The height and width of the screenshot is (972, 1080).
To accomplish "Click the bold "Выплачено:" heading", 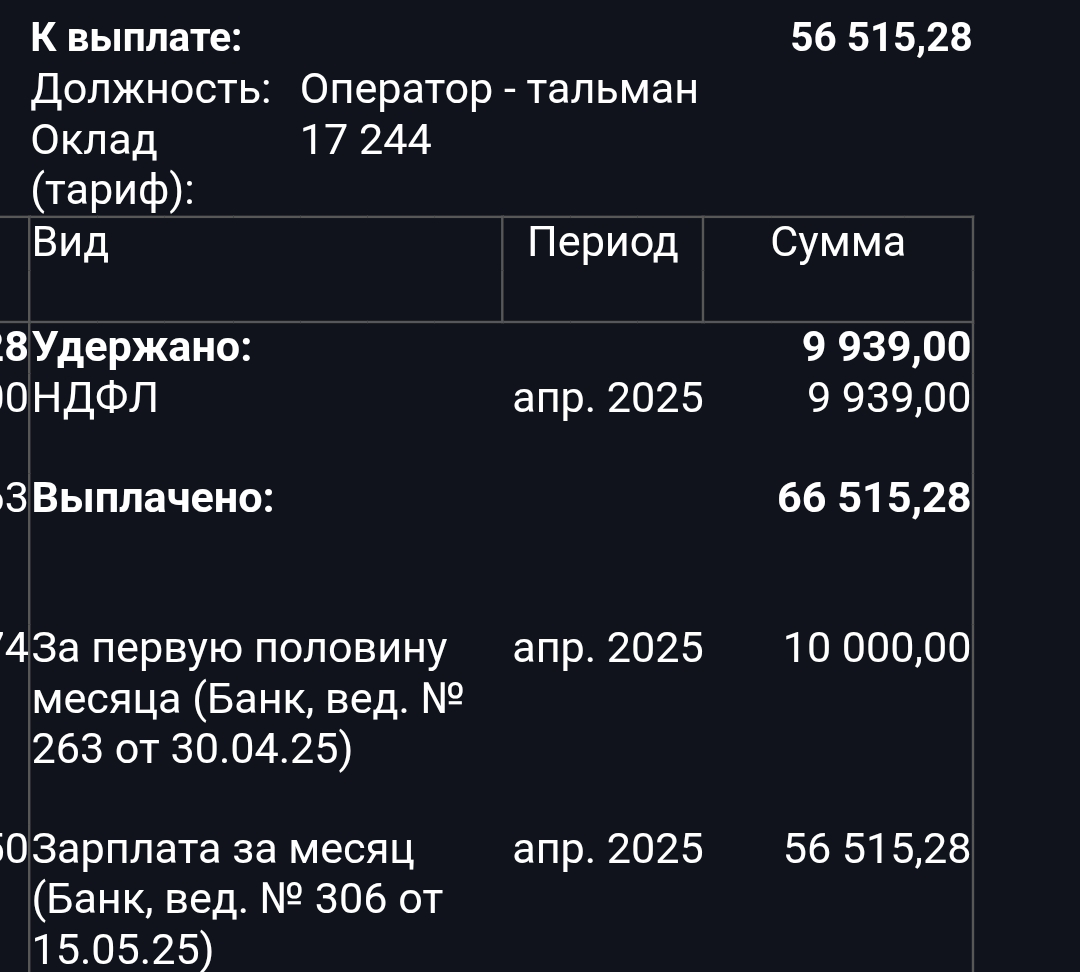I will pyautogui.click(x=153, y=498).
